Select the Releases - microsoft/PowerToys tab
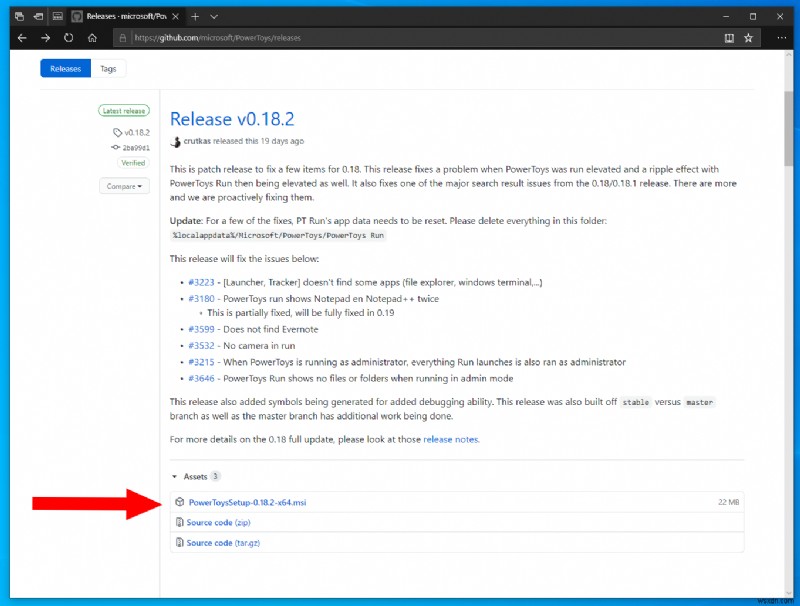Image resolution: width=800 pixels, height=606 pixels. coord(126,16)
